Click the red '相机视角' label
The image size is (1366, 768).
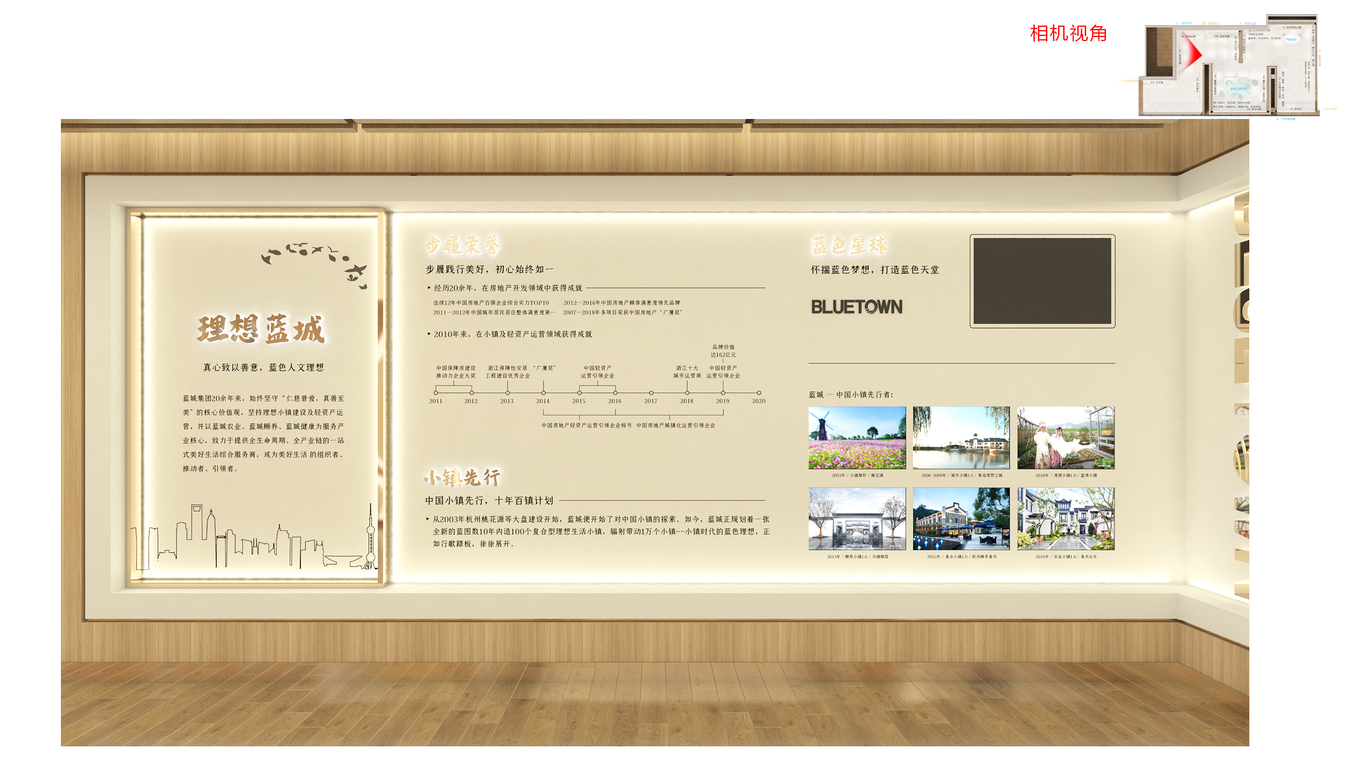point(1068,33)
